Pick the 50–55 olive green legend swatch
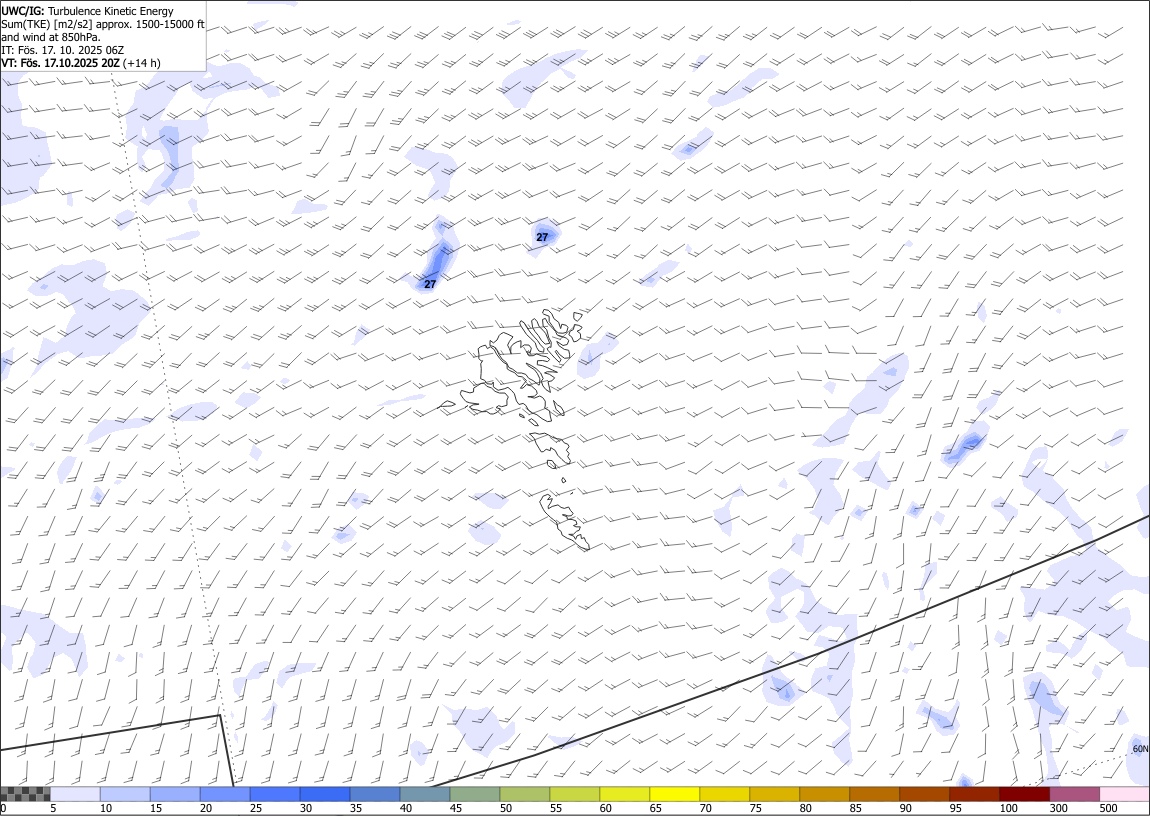 click(524, 794)
